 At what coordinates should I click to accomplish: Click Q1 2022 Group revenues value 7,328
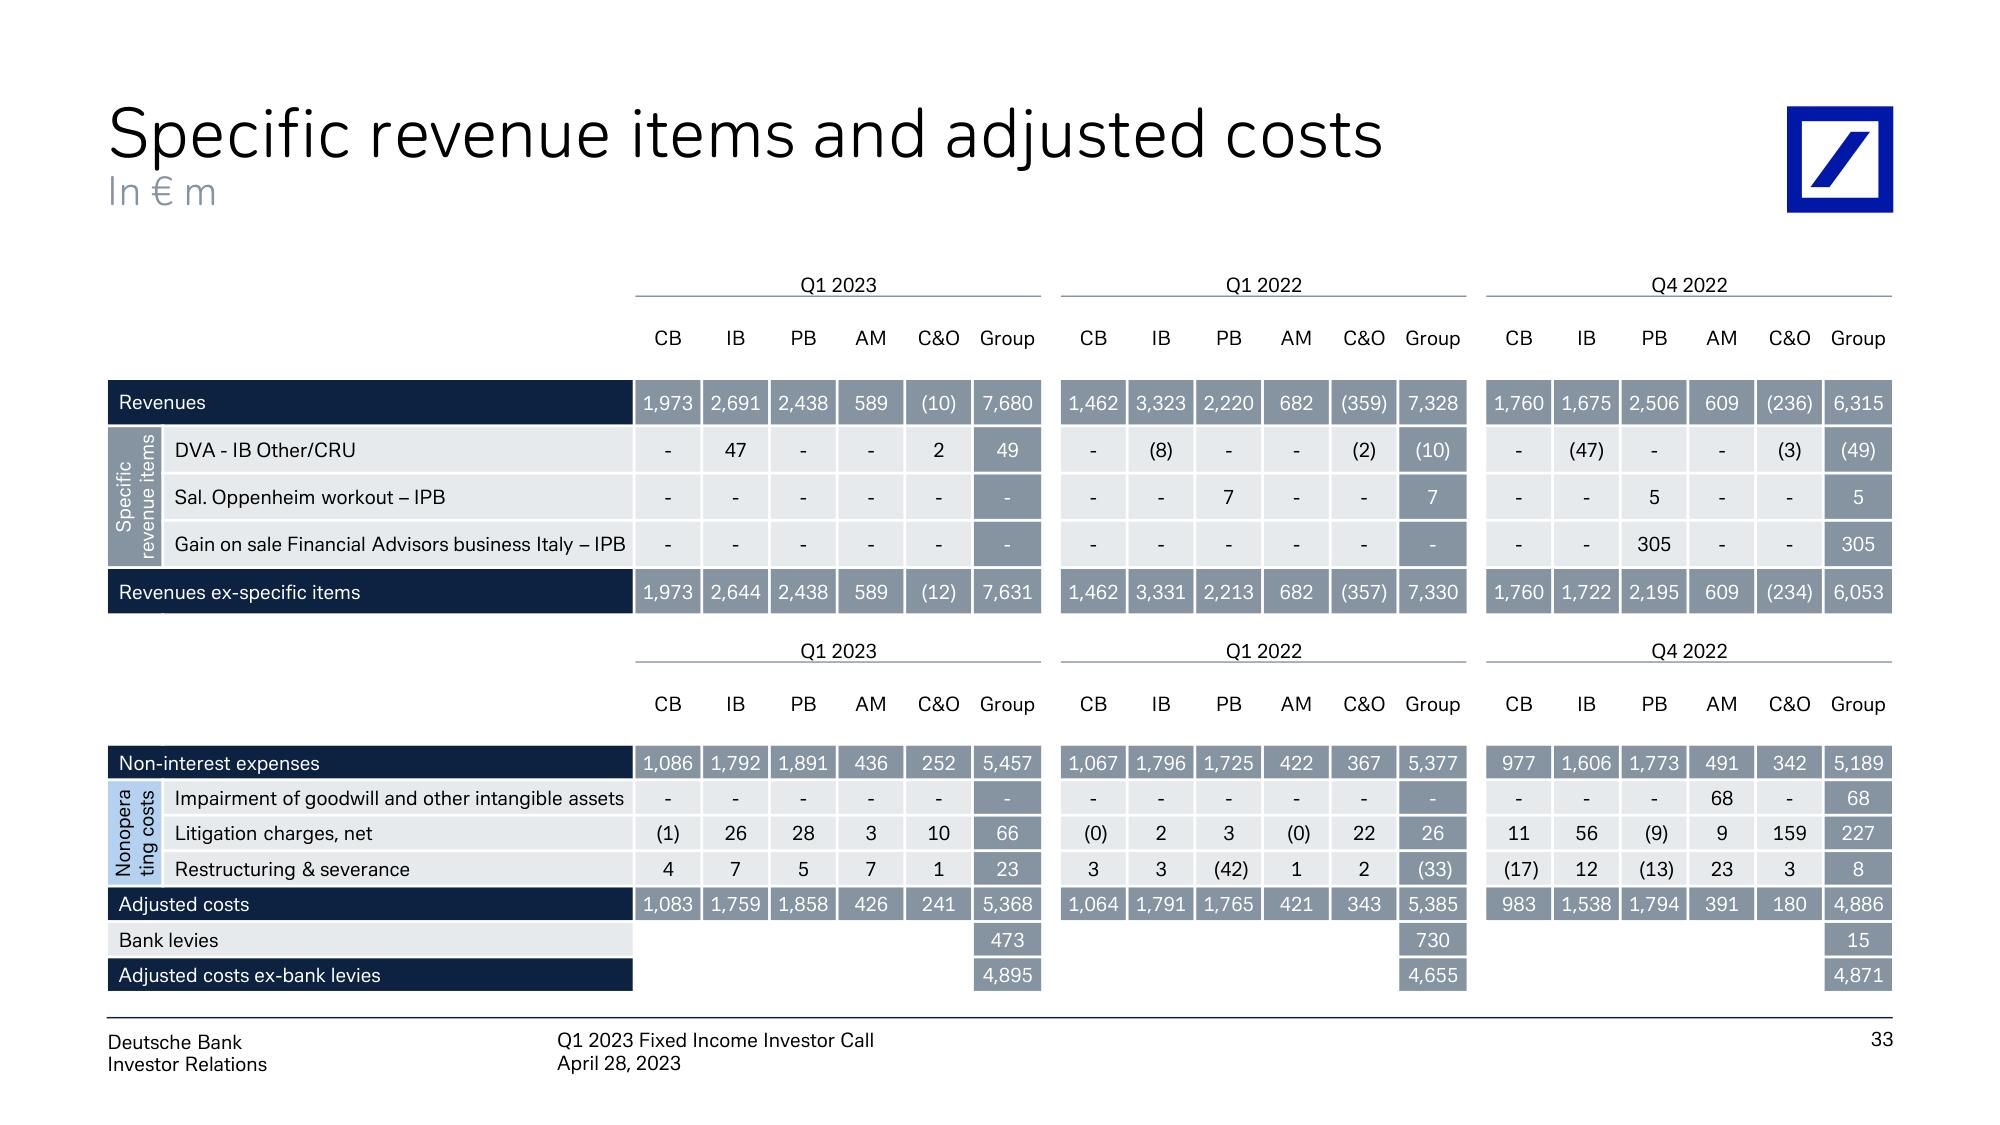pyautogui.click(x=1433, y=403)
